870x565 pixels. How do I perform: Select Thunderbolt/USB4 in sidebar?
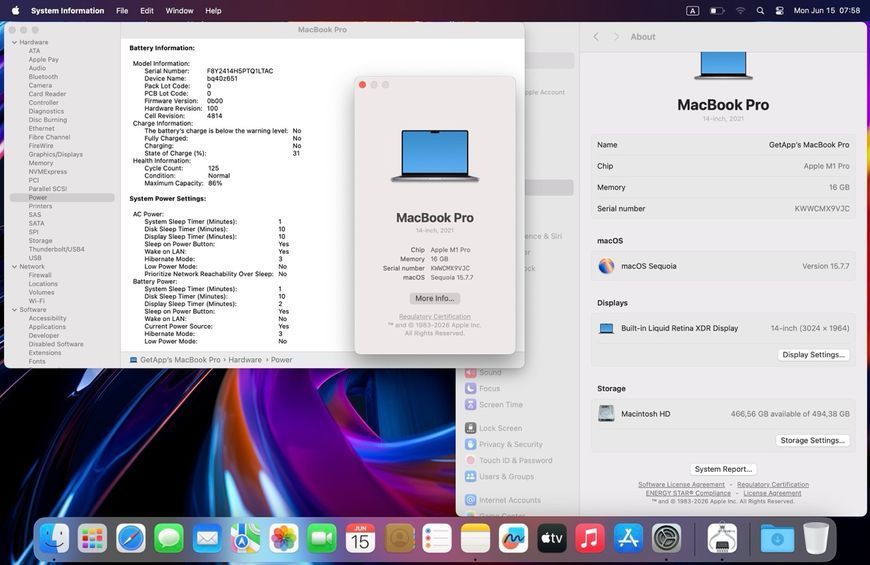[57, 249]
